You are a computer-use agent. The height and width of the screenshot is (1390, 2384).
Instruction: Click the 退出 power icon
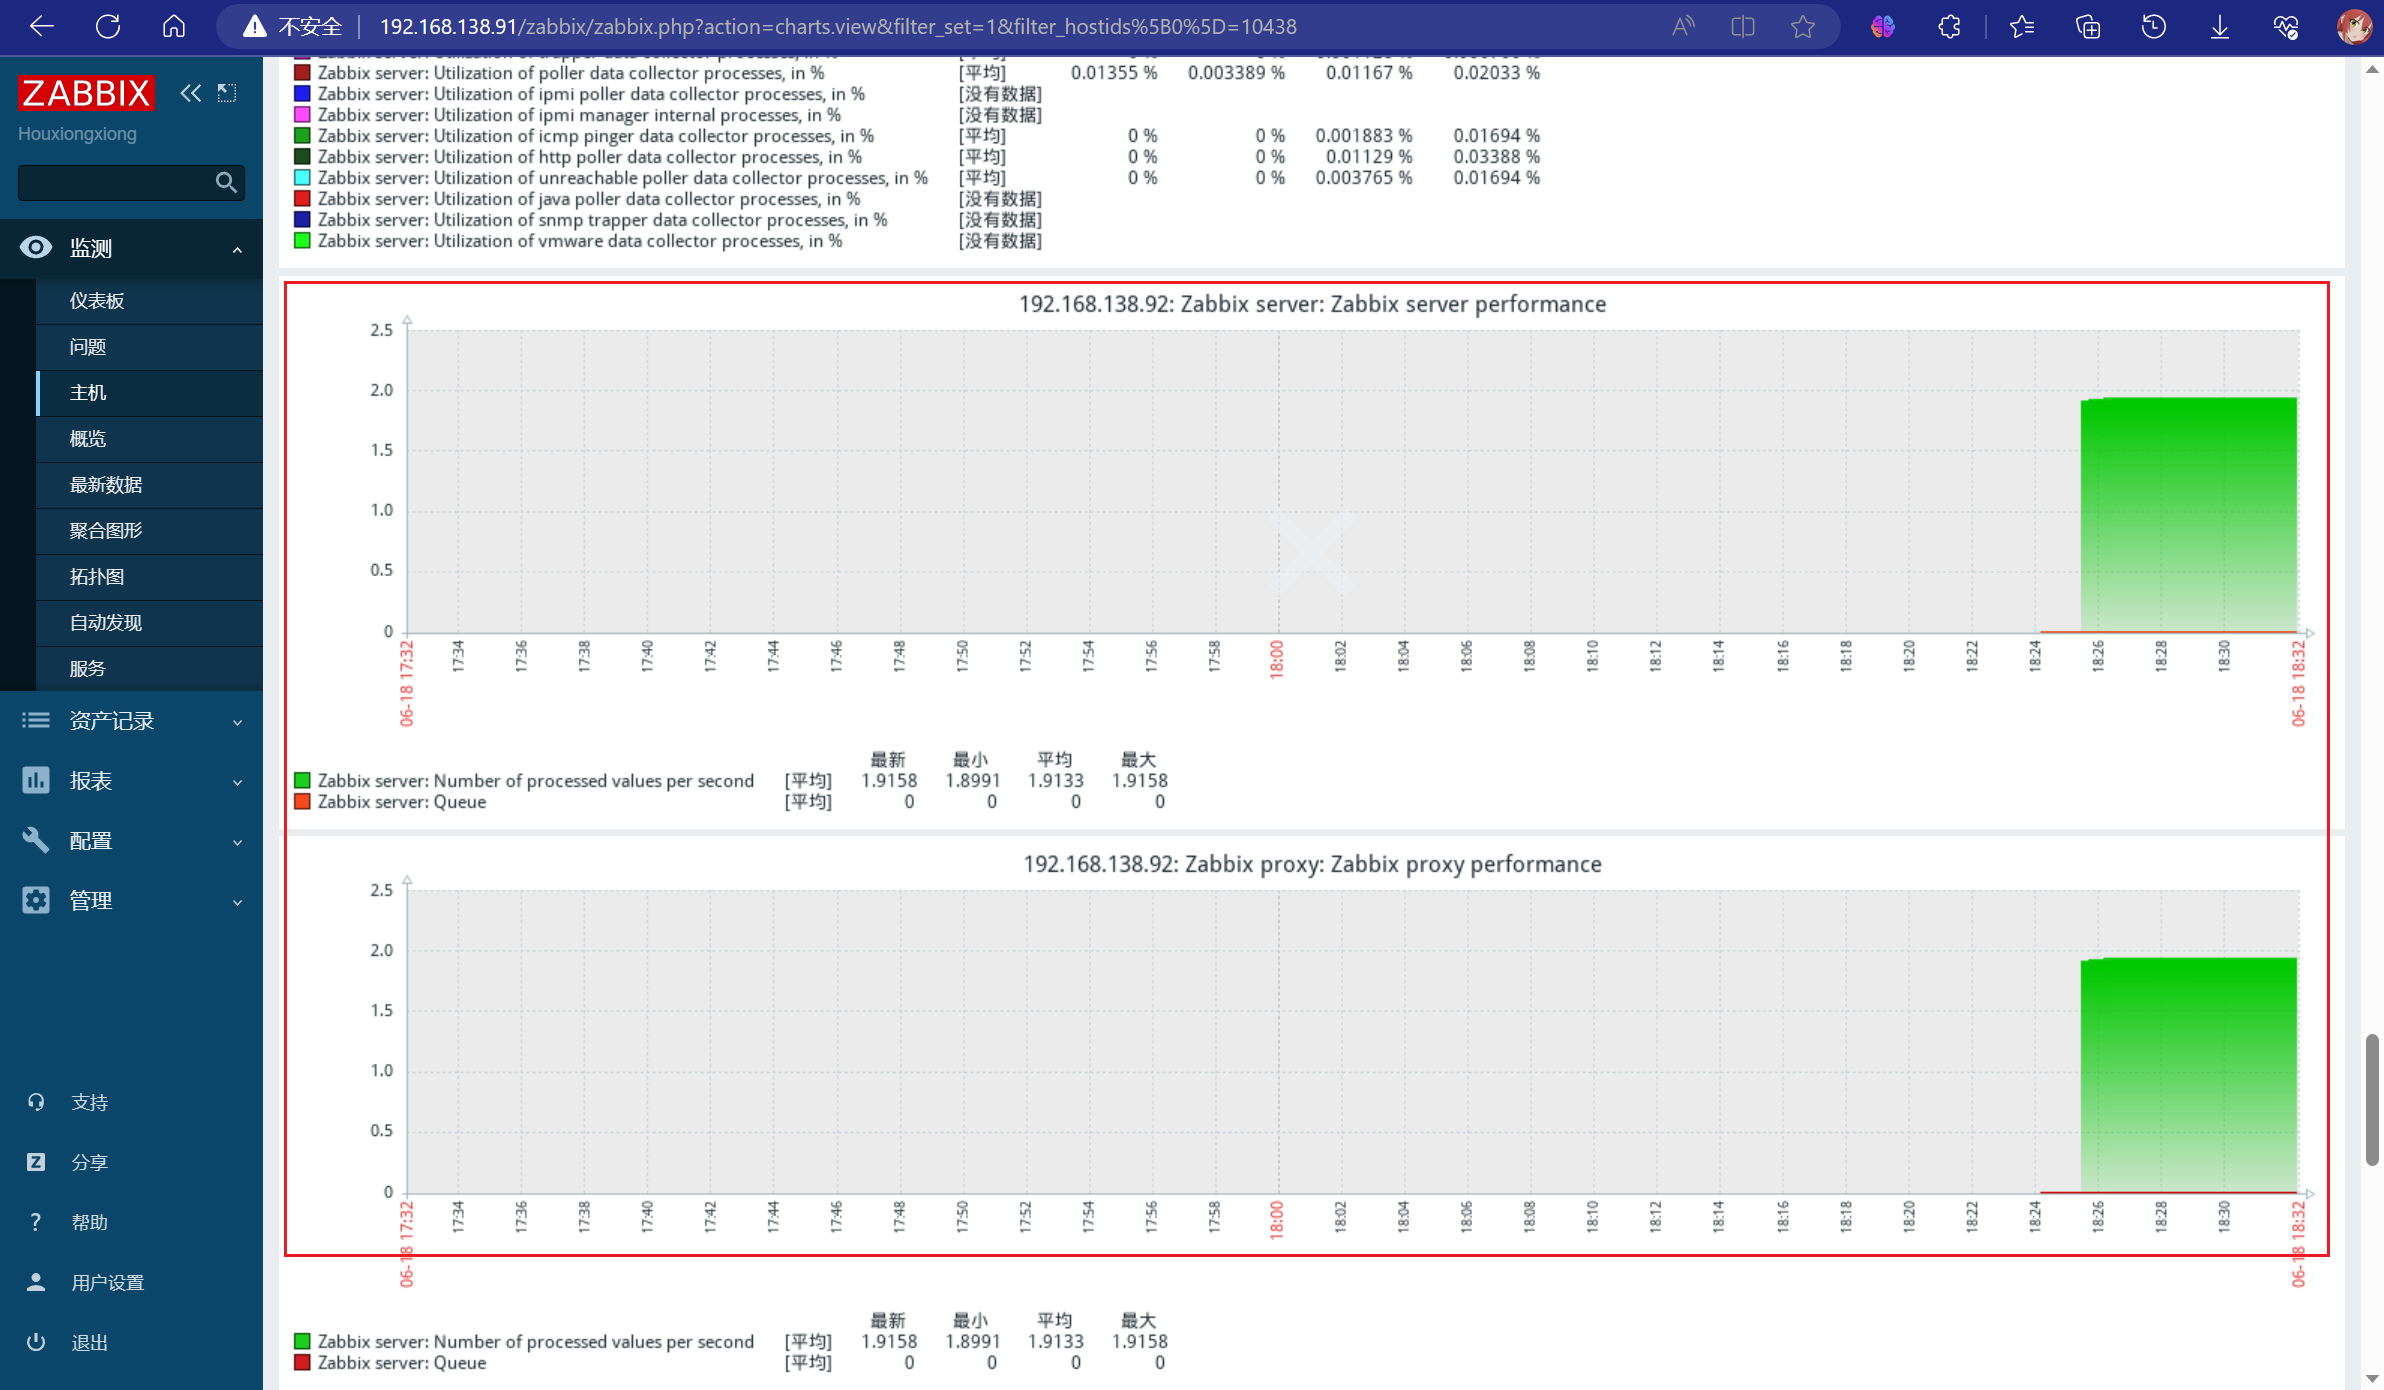point(36,1342)
